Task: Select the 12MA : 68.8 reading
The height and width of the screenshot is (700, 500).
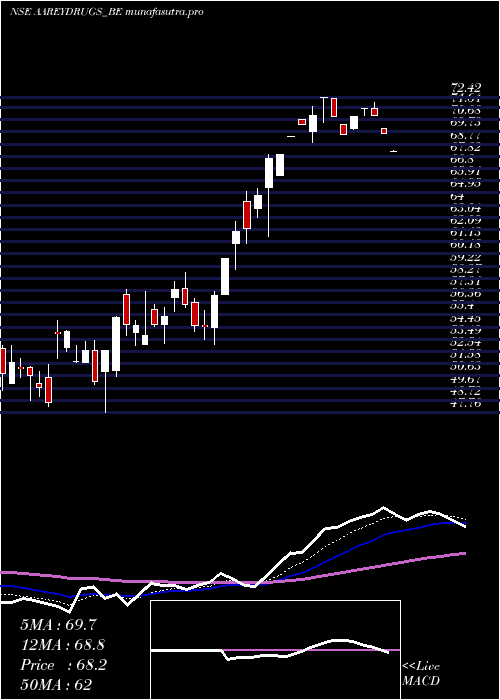Action: coord(62,645)
